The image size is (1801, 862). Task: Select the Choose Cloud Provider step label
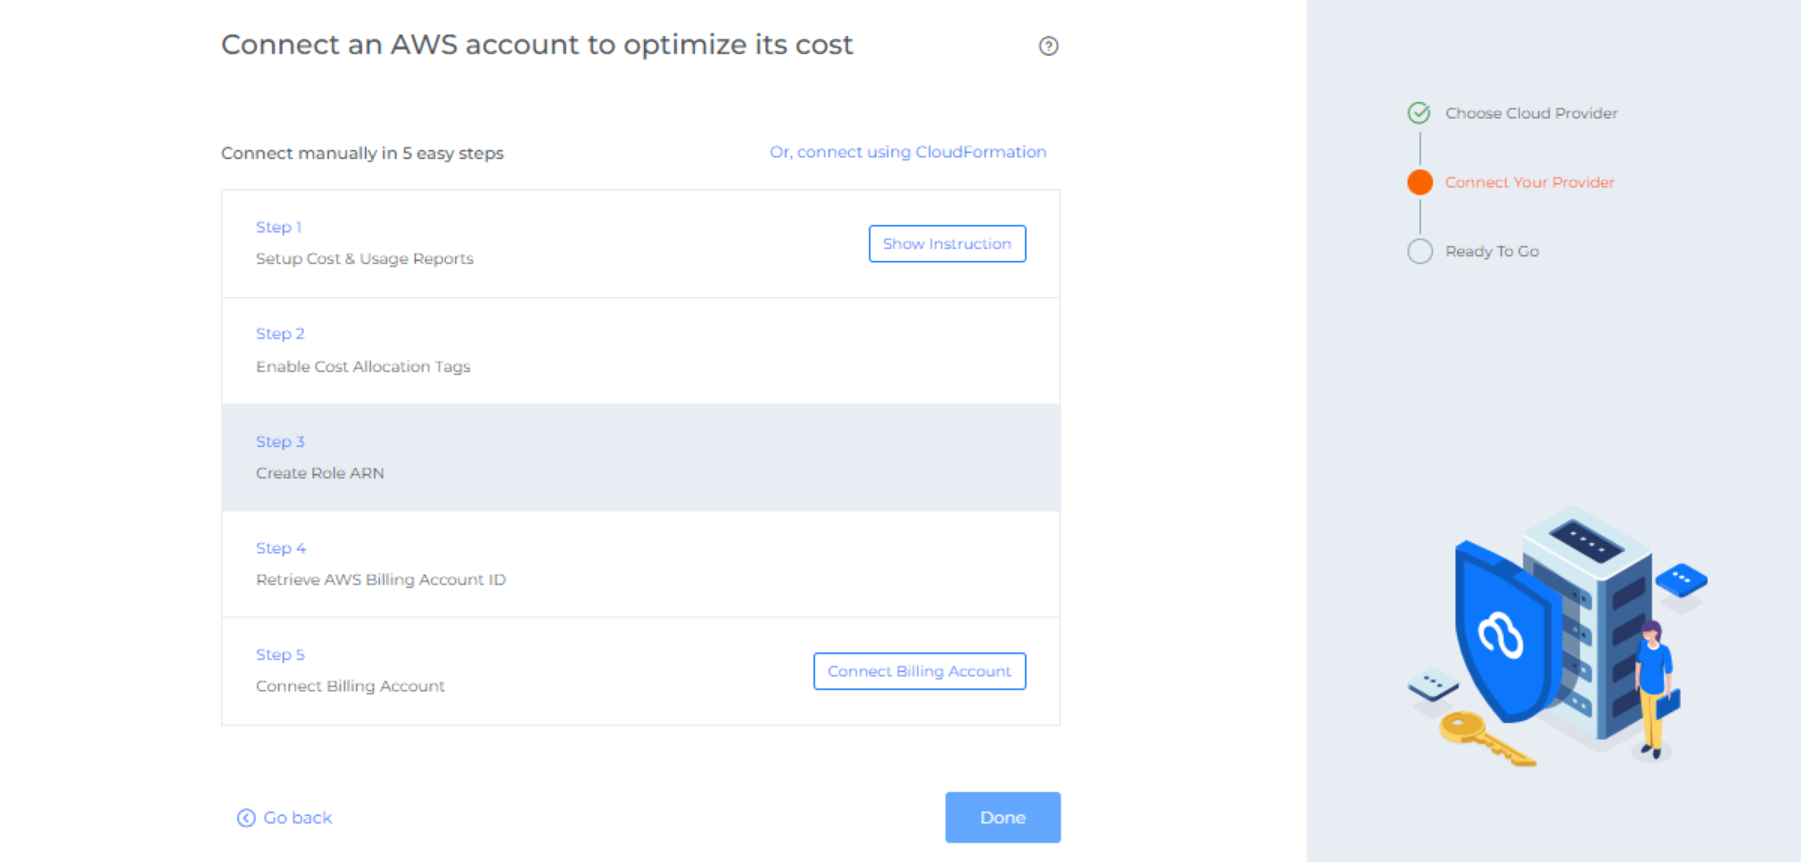tap(1530, 113)
